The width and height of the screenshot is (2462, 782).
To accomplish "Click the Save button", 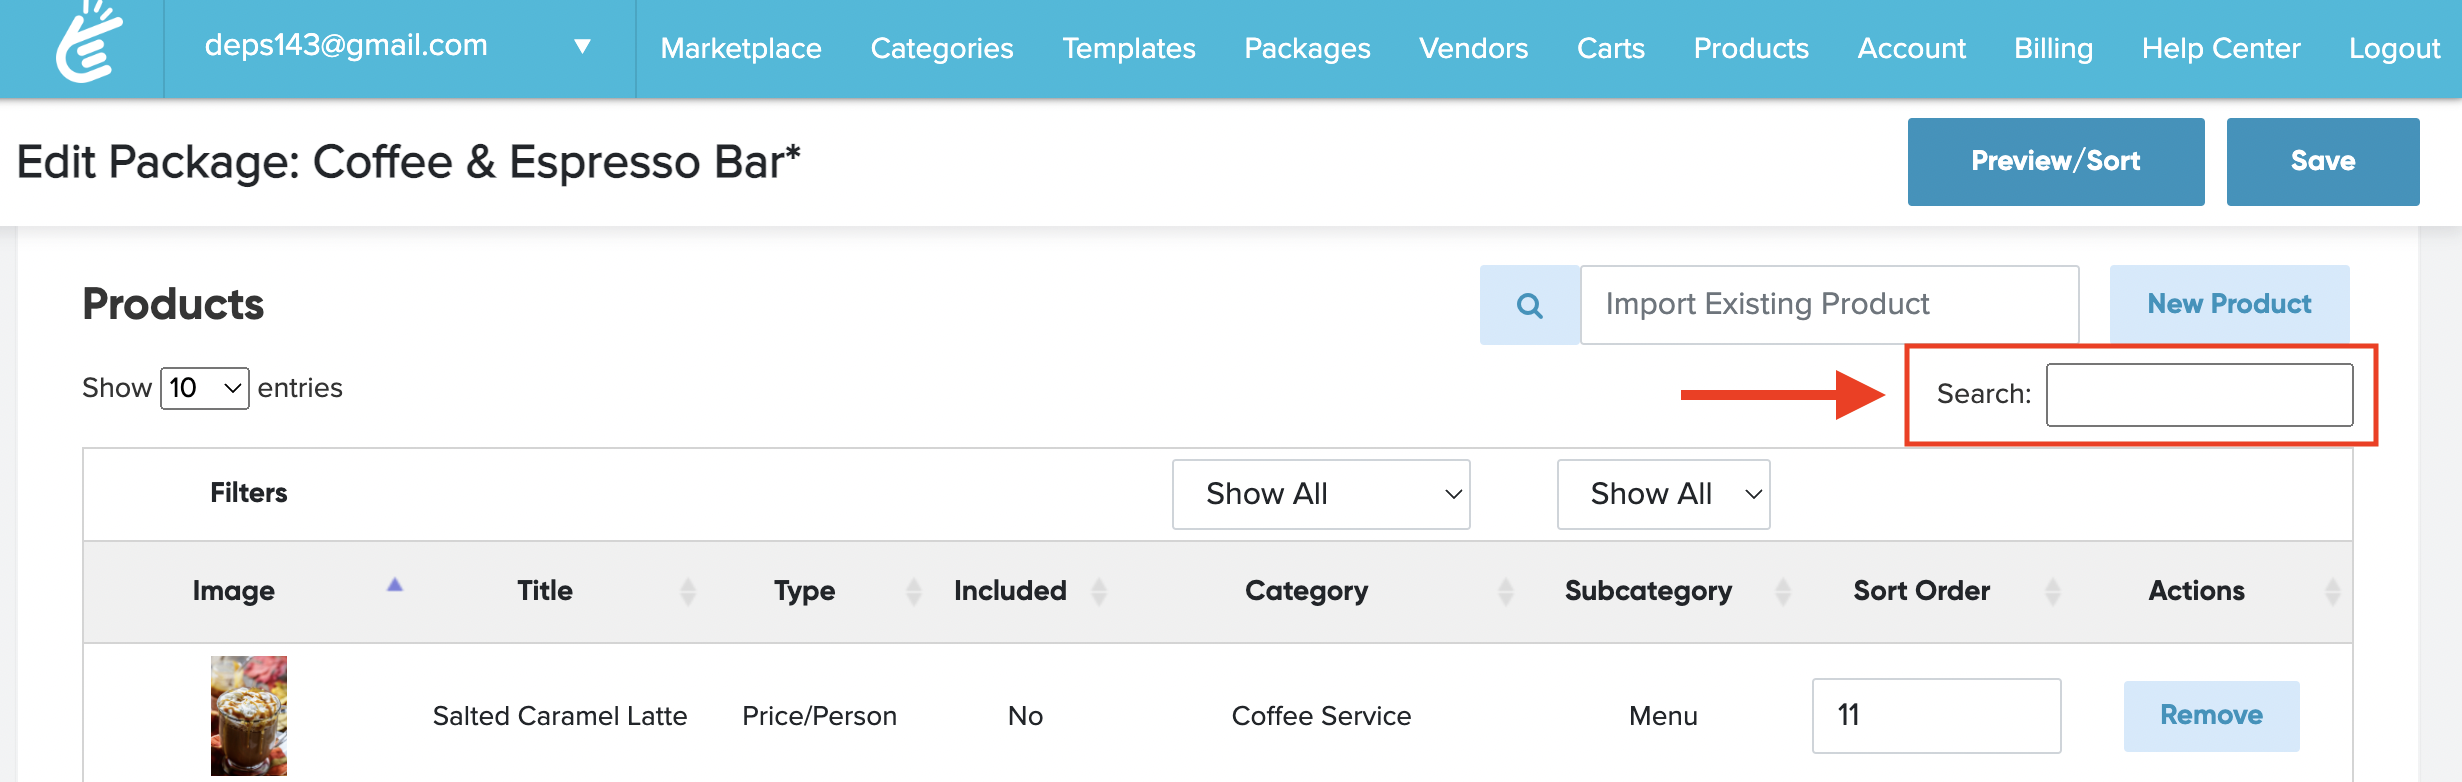I will coord(2322,161).
